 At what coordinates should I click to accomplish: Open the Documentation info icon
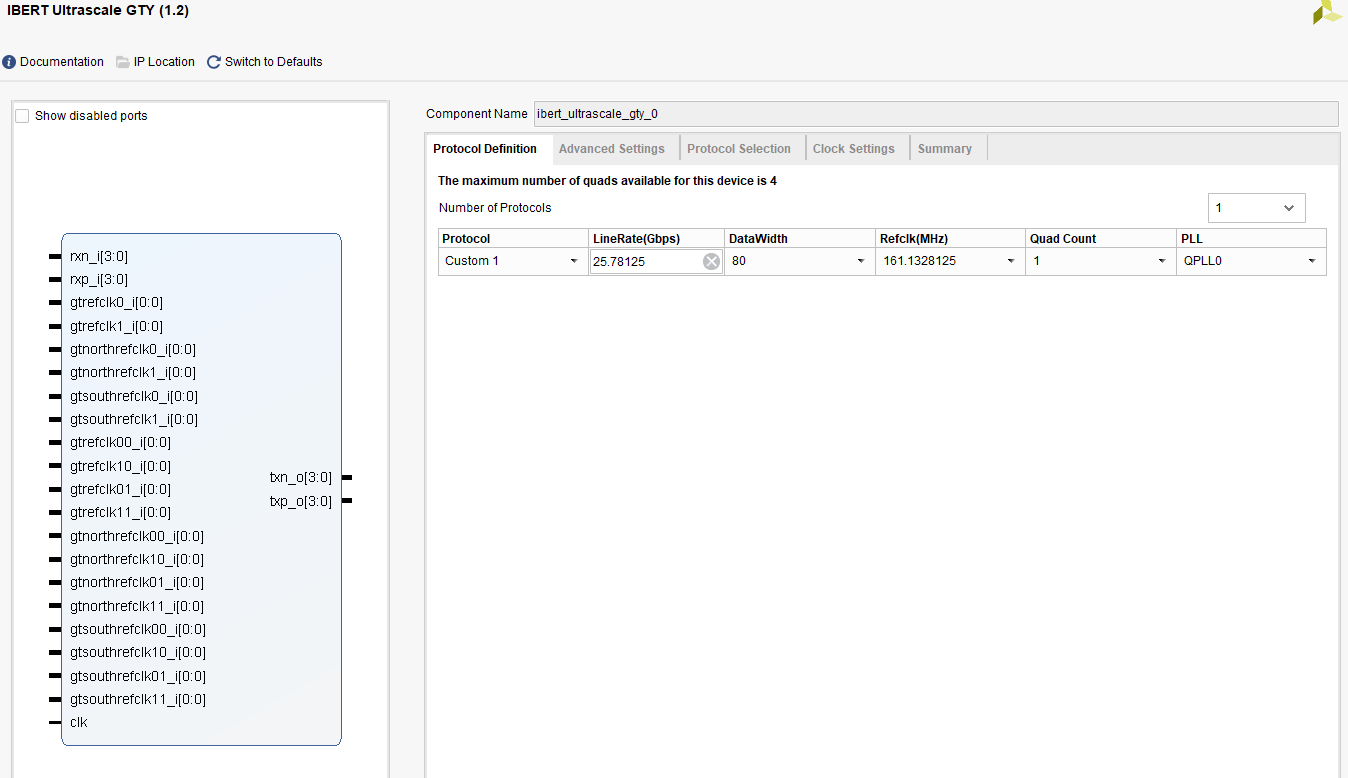pyautogui.click(x=10, y=62)
